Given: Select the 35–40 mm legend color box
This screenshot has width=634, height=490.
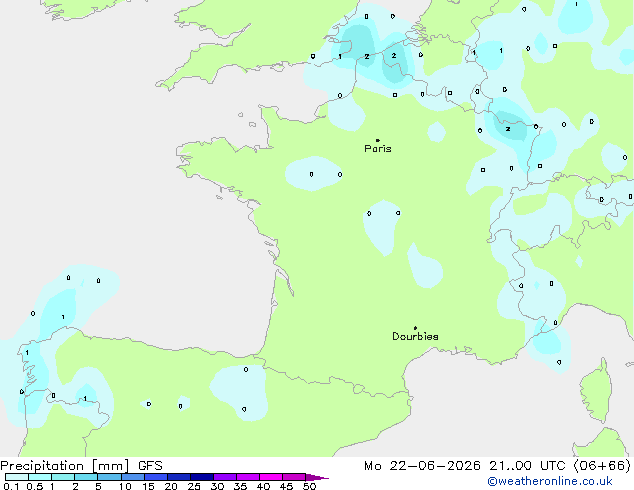Looking at the screenshot, I should [248, 477].
